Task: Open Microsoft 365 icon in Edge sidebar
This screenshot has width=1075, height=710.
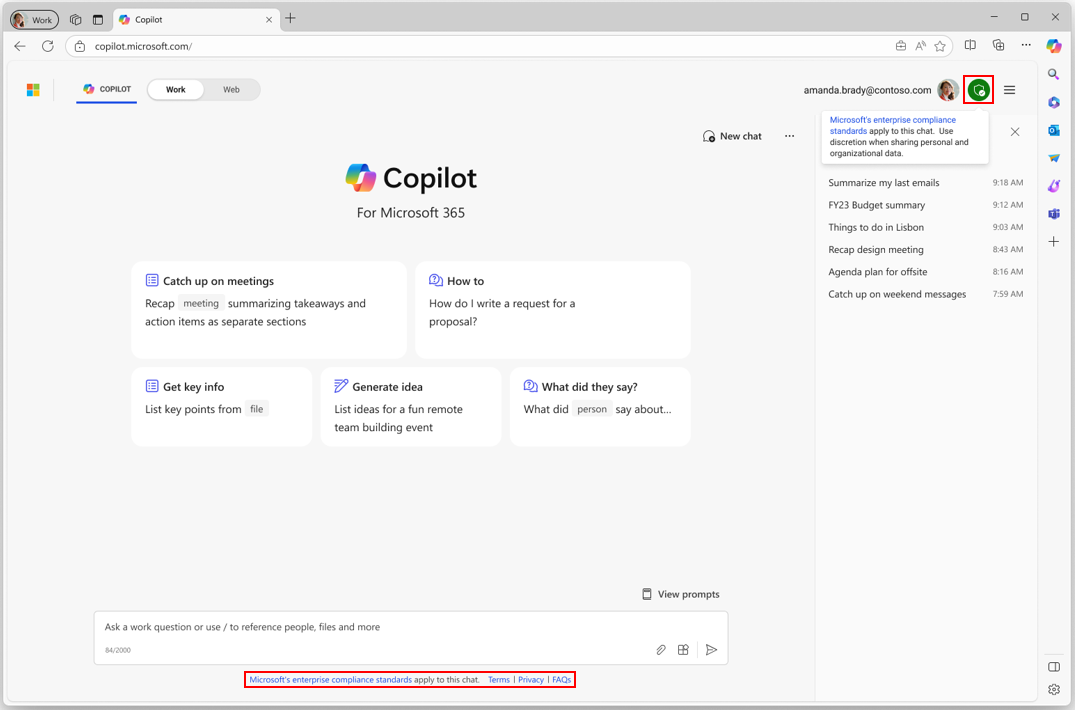Action: (1054, 102)
